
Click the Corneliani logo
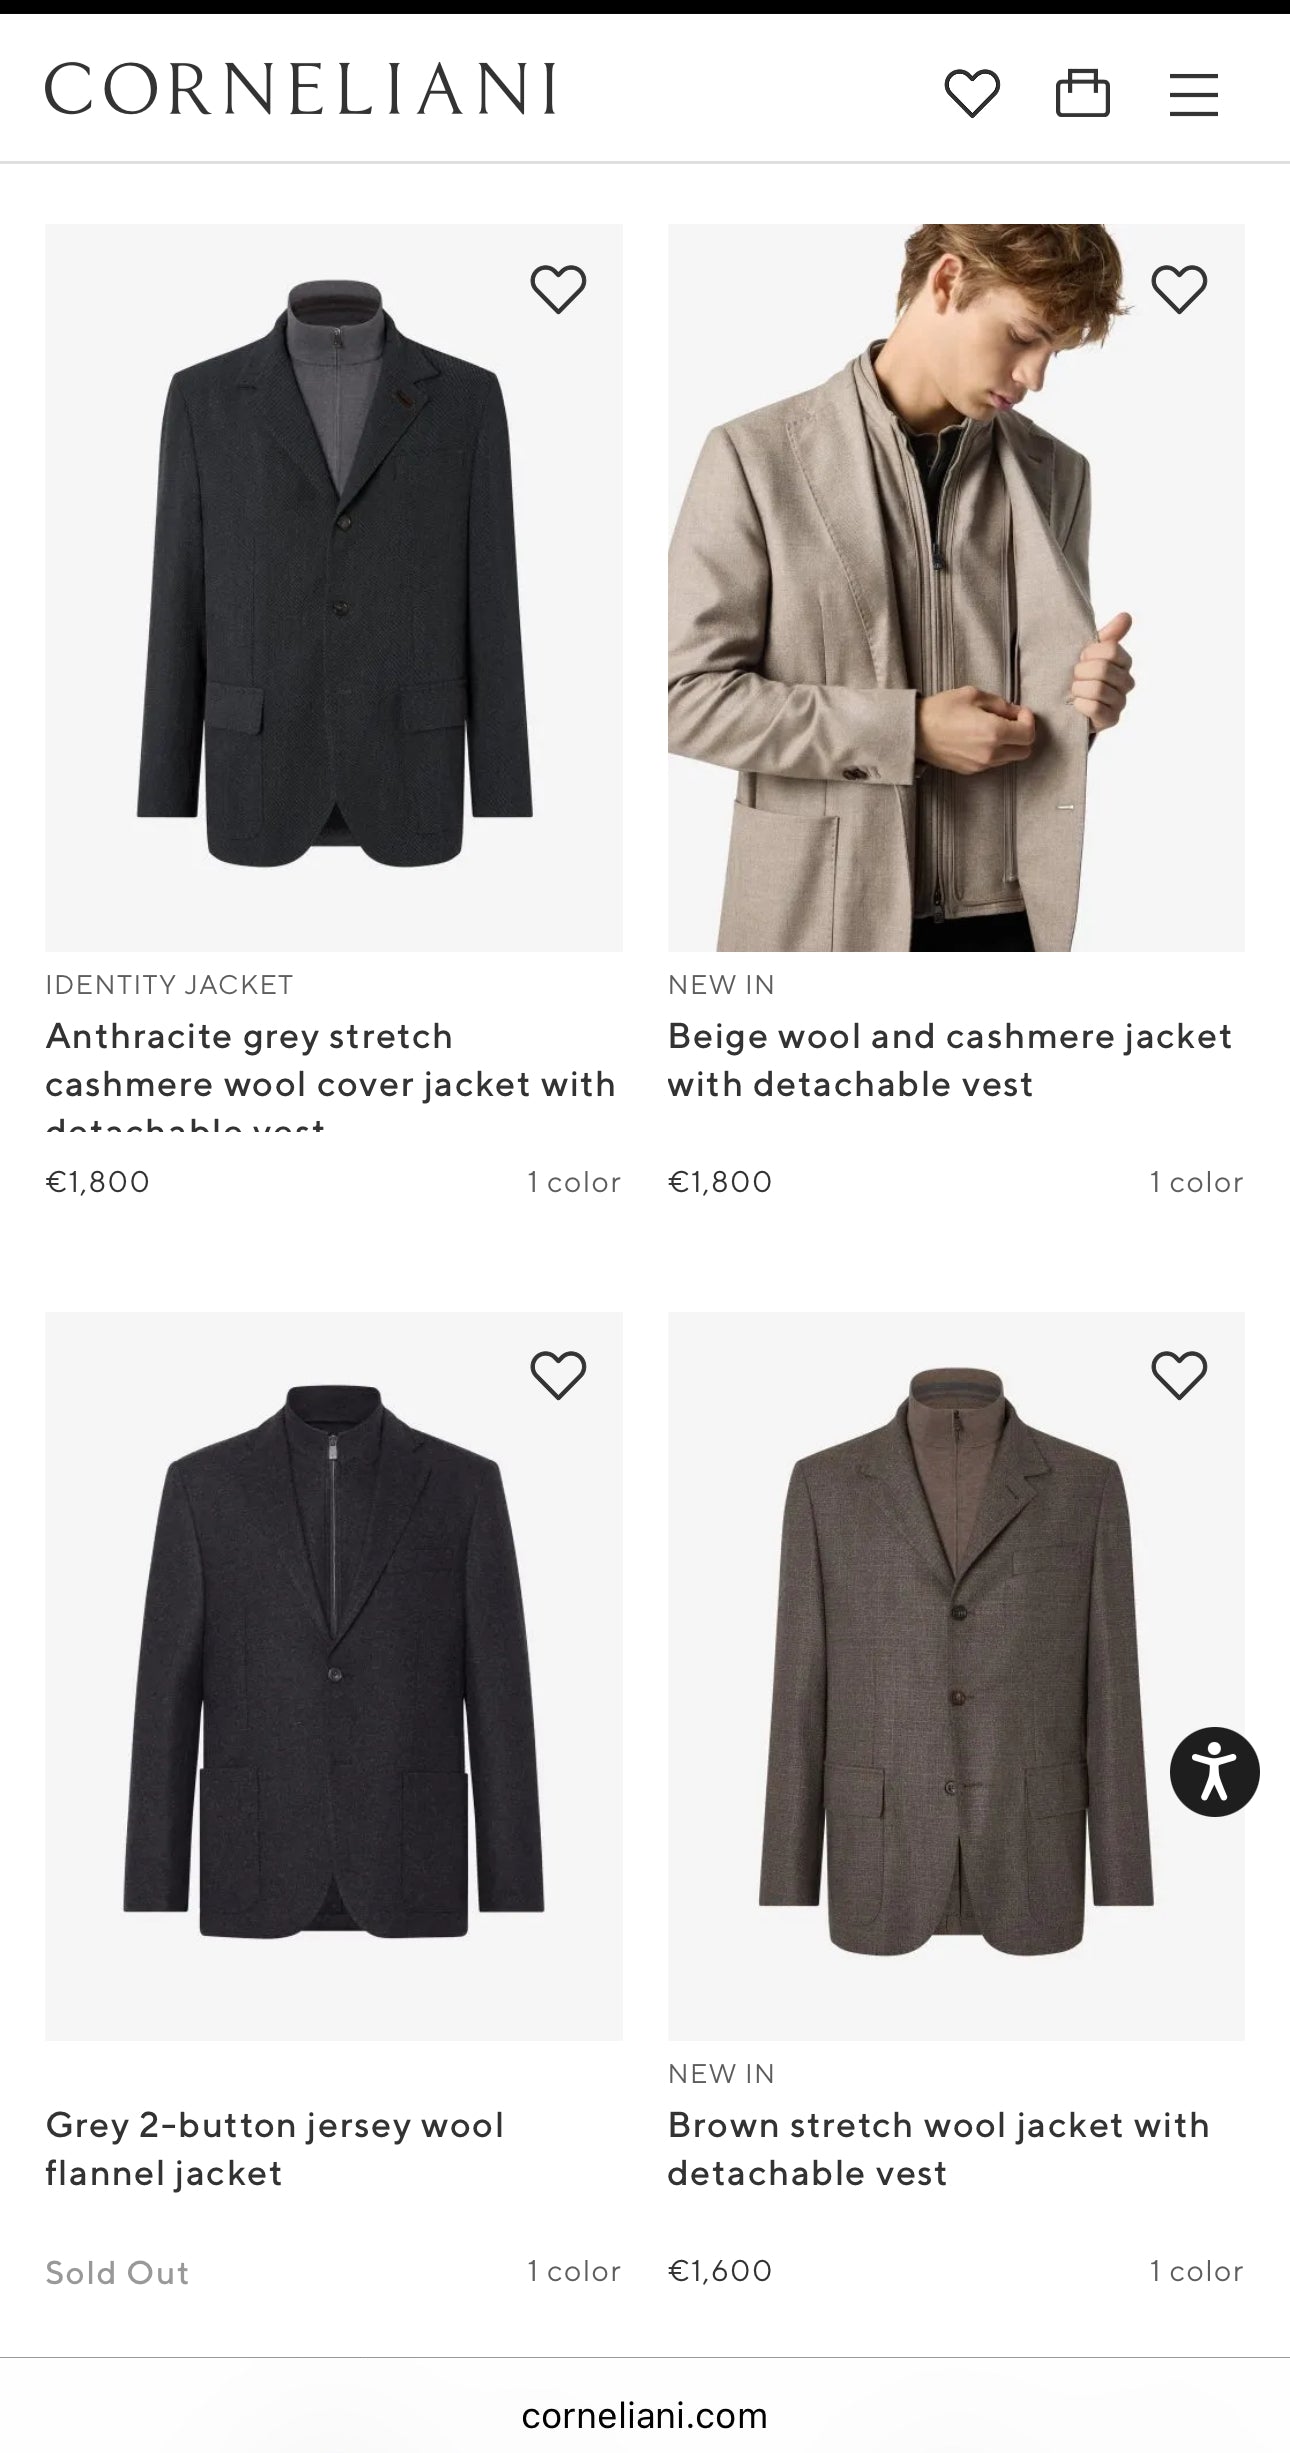point(300,89)
